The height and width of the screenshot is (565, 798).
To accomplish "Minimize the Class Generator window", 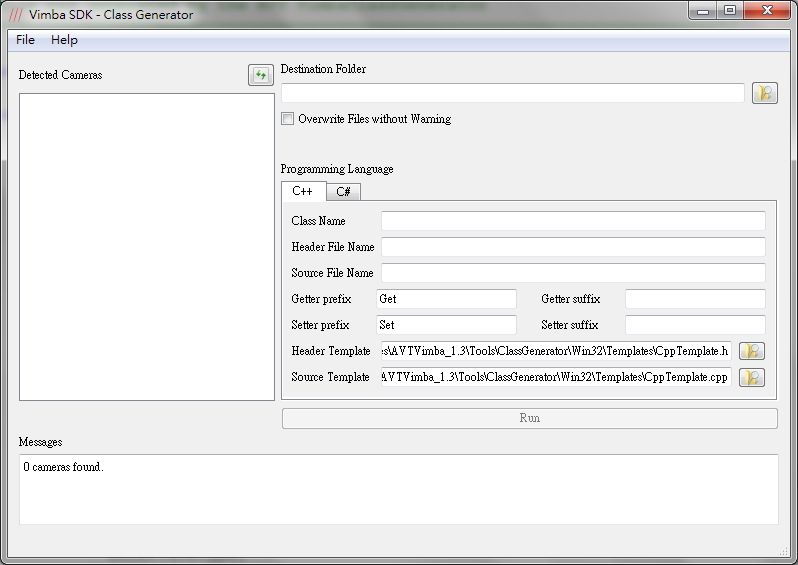I will click(703, 11).
